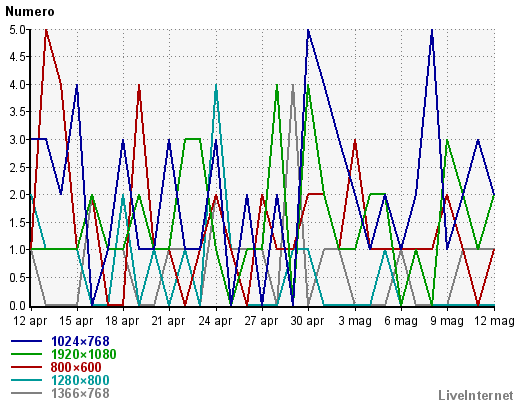The width and height of the screenshot is (520, 405).
Task: Click the red 5.0 peak near 13 apr
Action: tap(46, 31)
